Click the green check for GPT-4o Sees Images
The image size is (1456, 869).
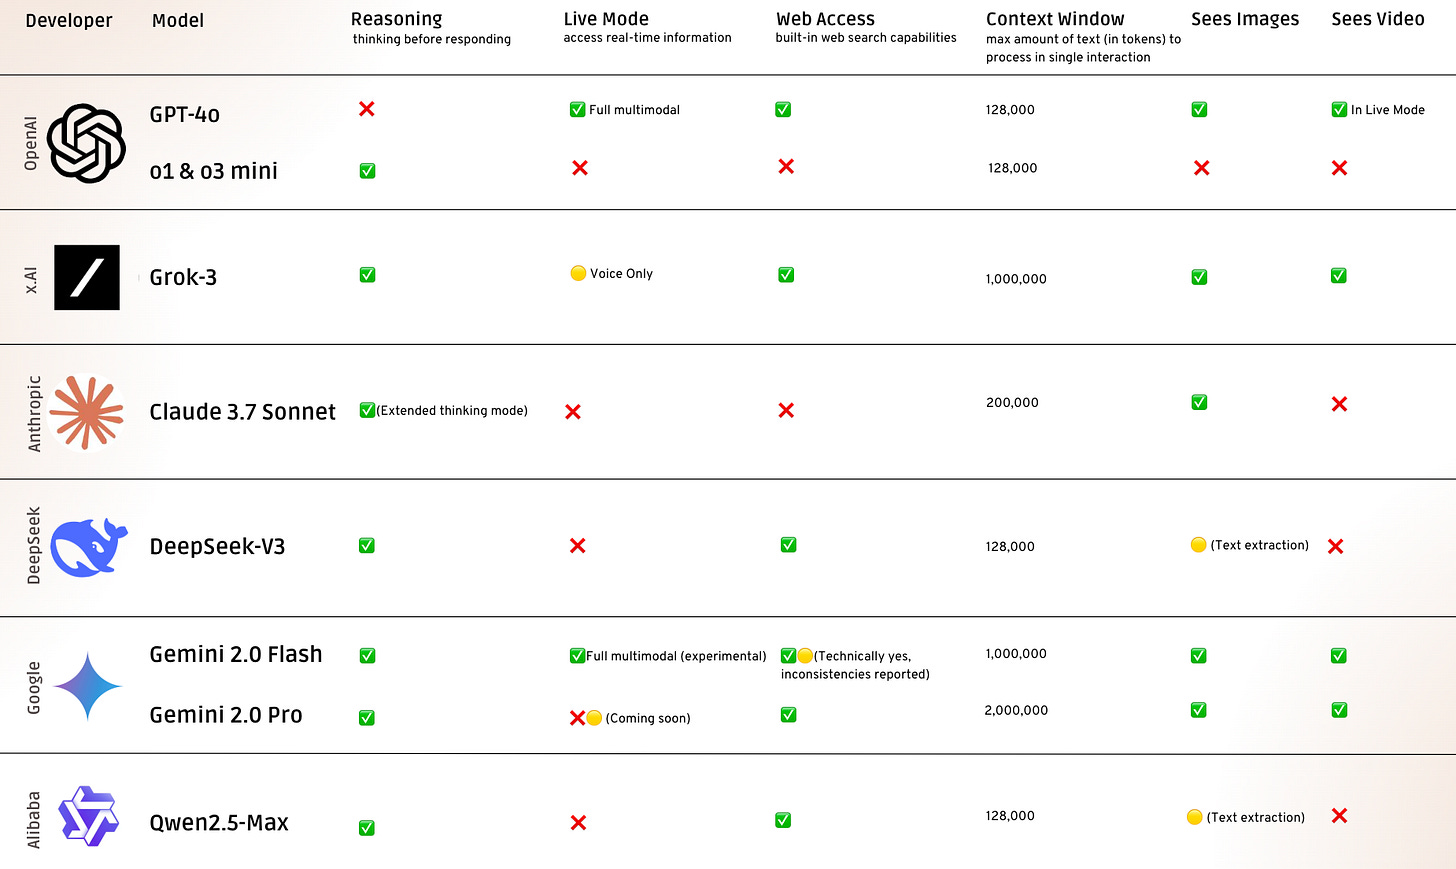1199,109
